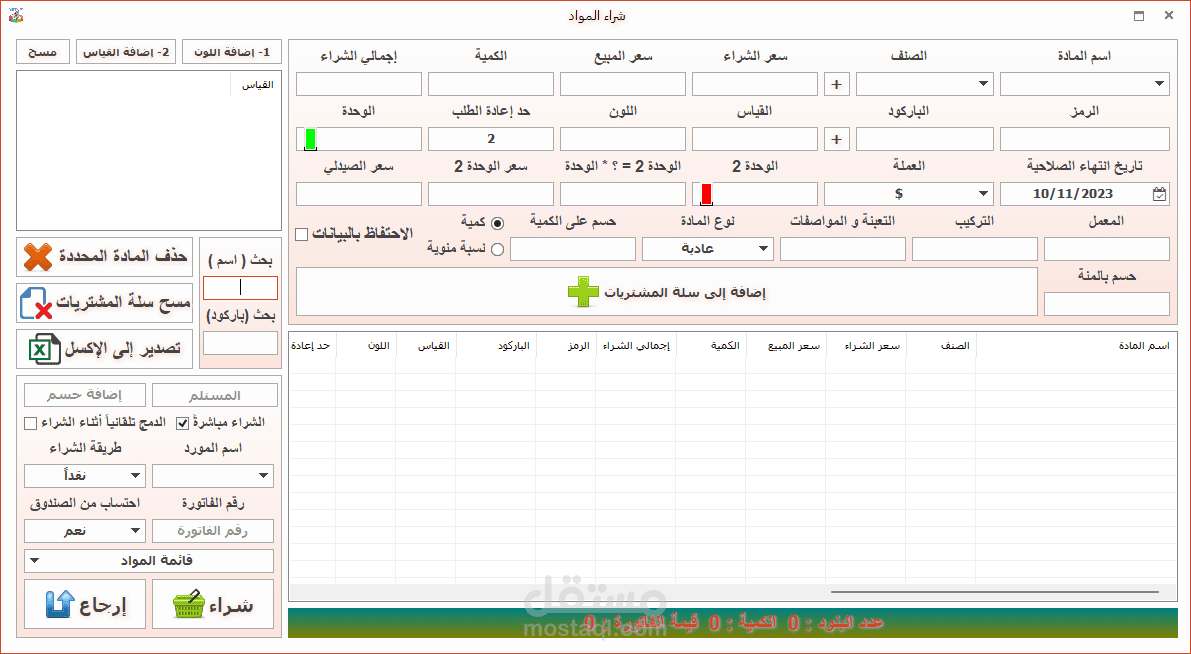Click the الباركود table column header

click(495, 346)
